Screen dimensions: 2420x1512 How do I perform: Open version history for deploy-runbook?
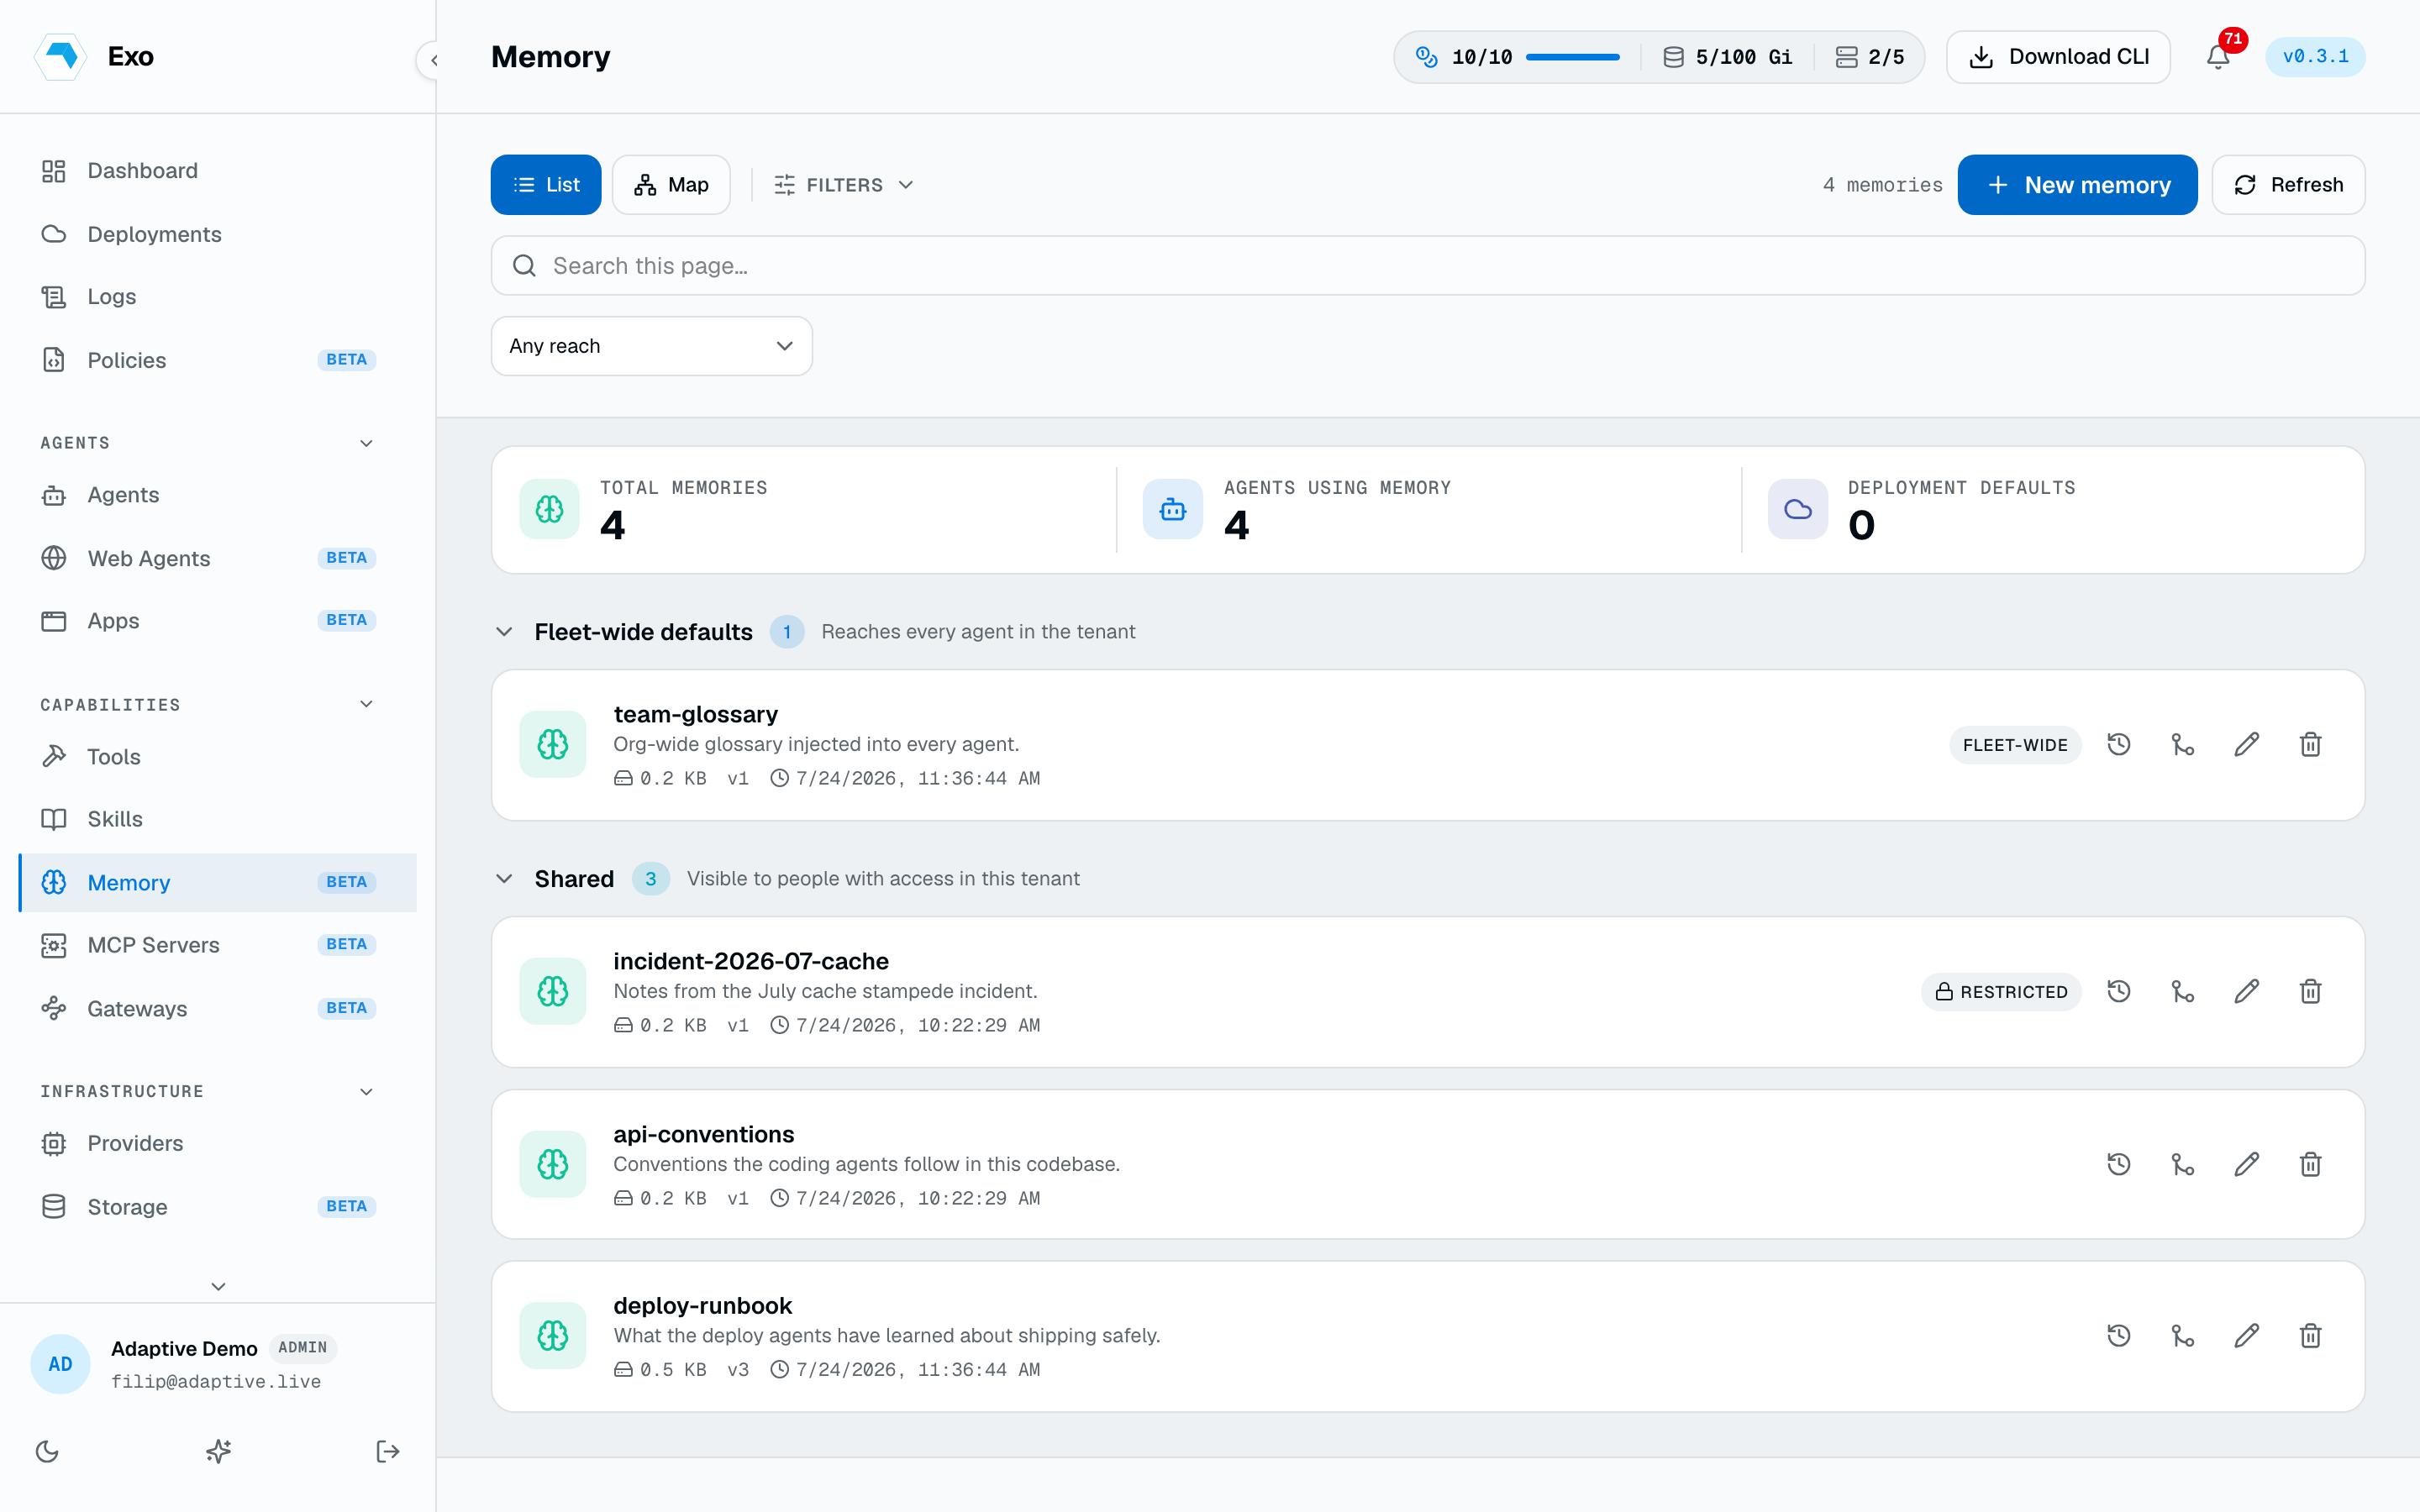(2118, 1335)
